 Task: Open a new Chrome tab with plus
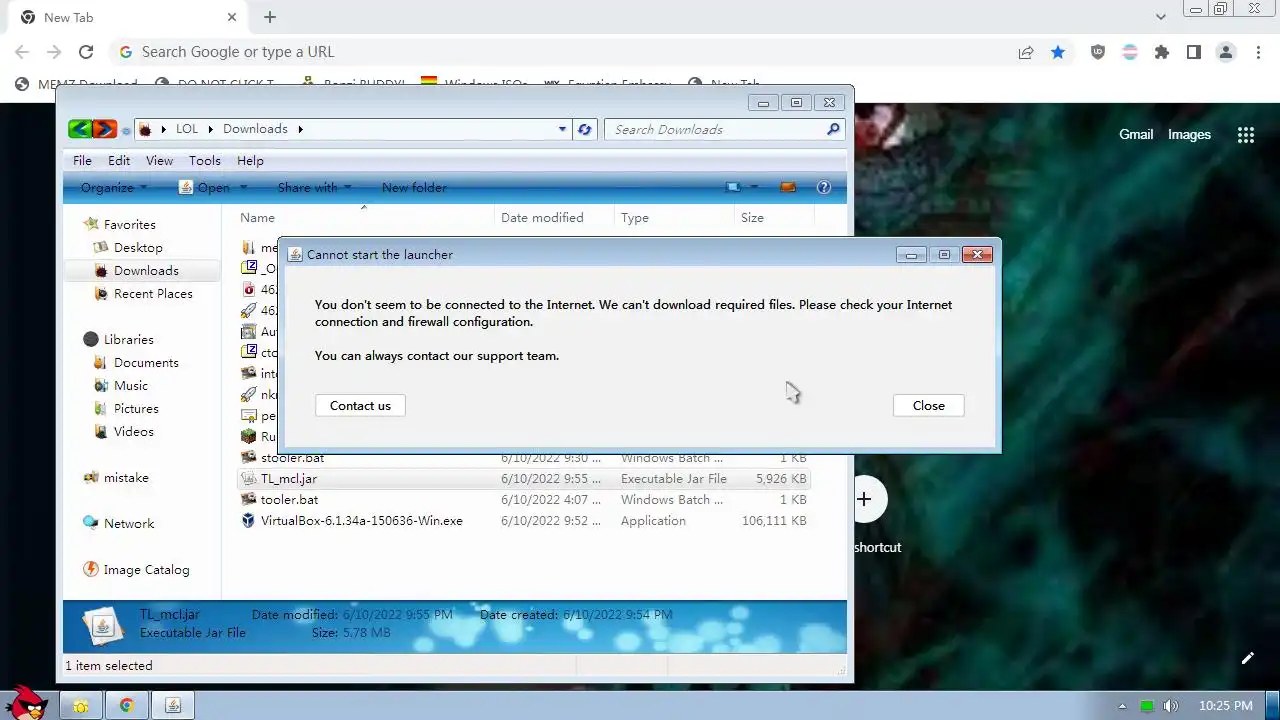coord(270,17)
